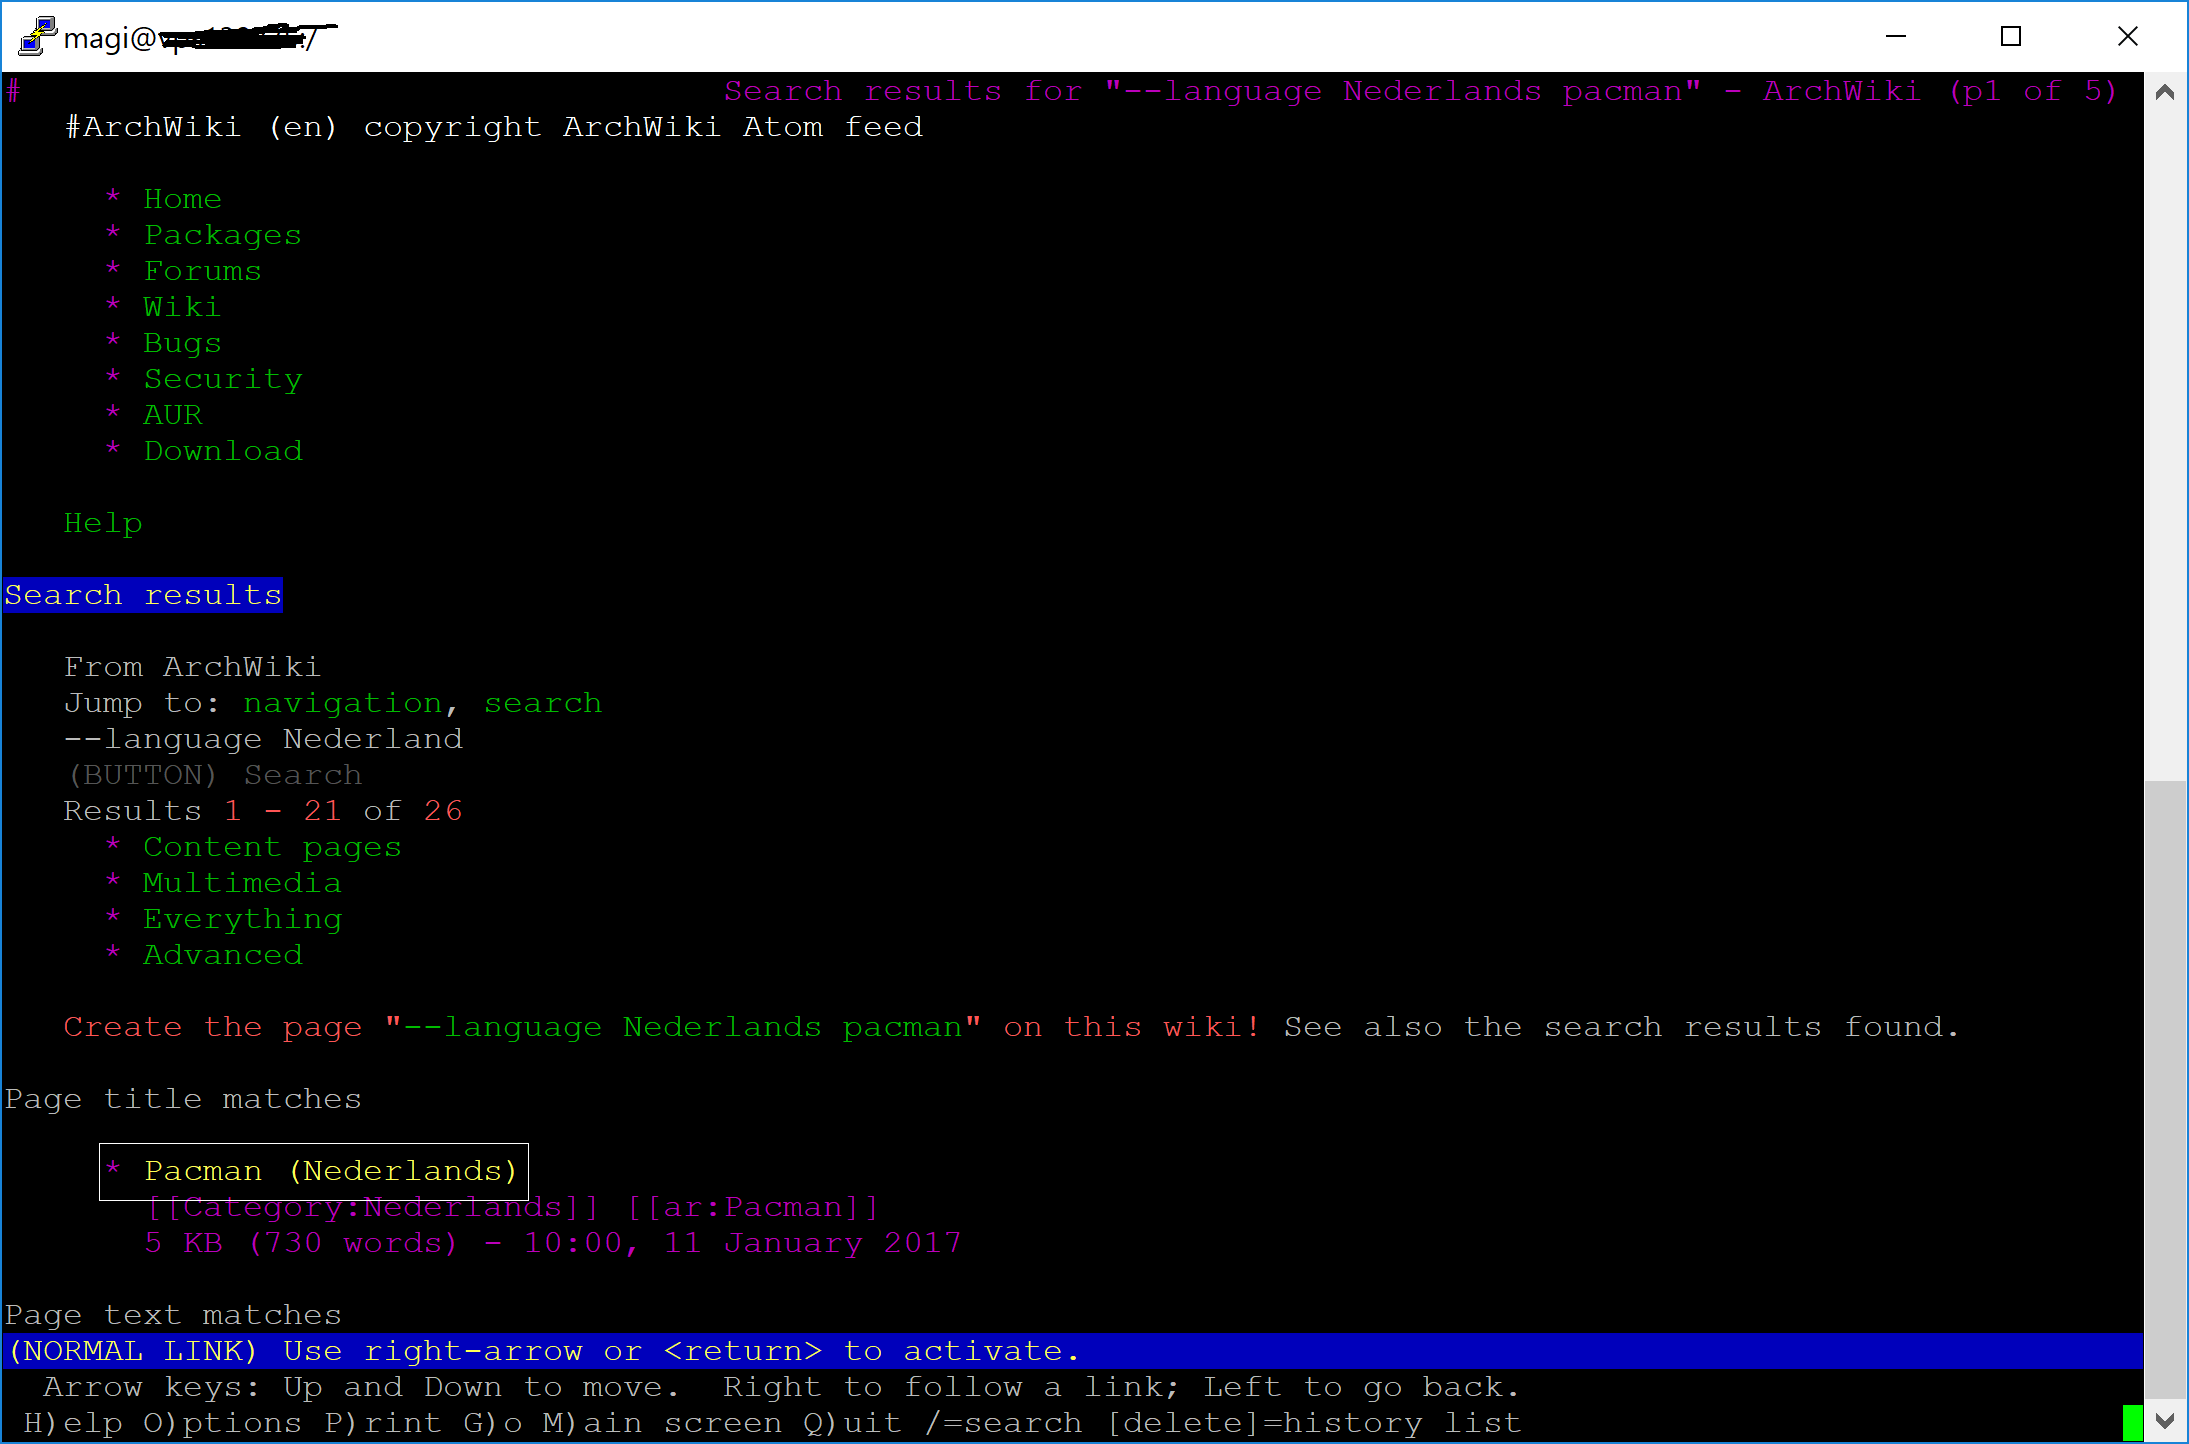Click the '[[Category:Nederlands]]' snippet text
Screen dimensions: 2189x1444
(372, 1207)
